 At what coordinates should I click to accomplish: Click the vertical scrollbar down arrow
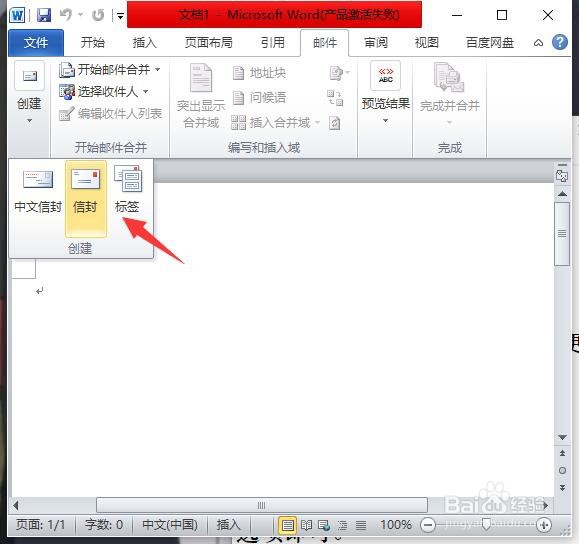pyautogui.click(x=562, y=437)
